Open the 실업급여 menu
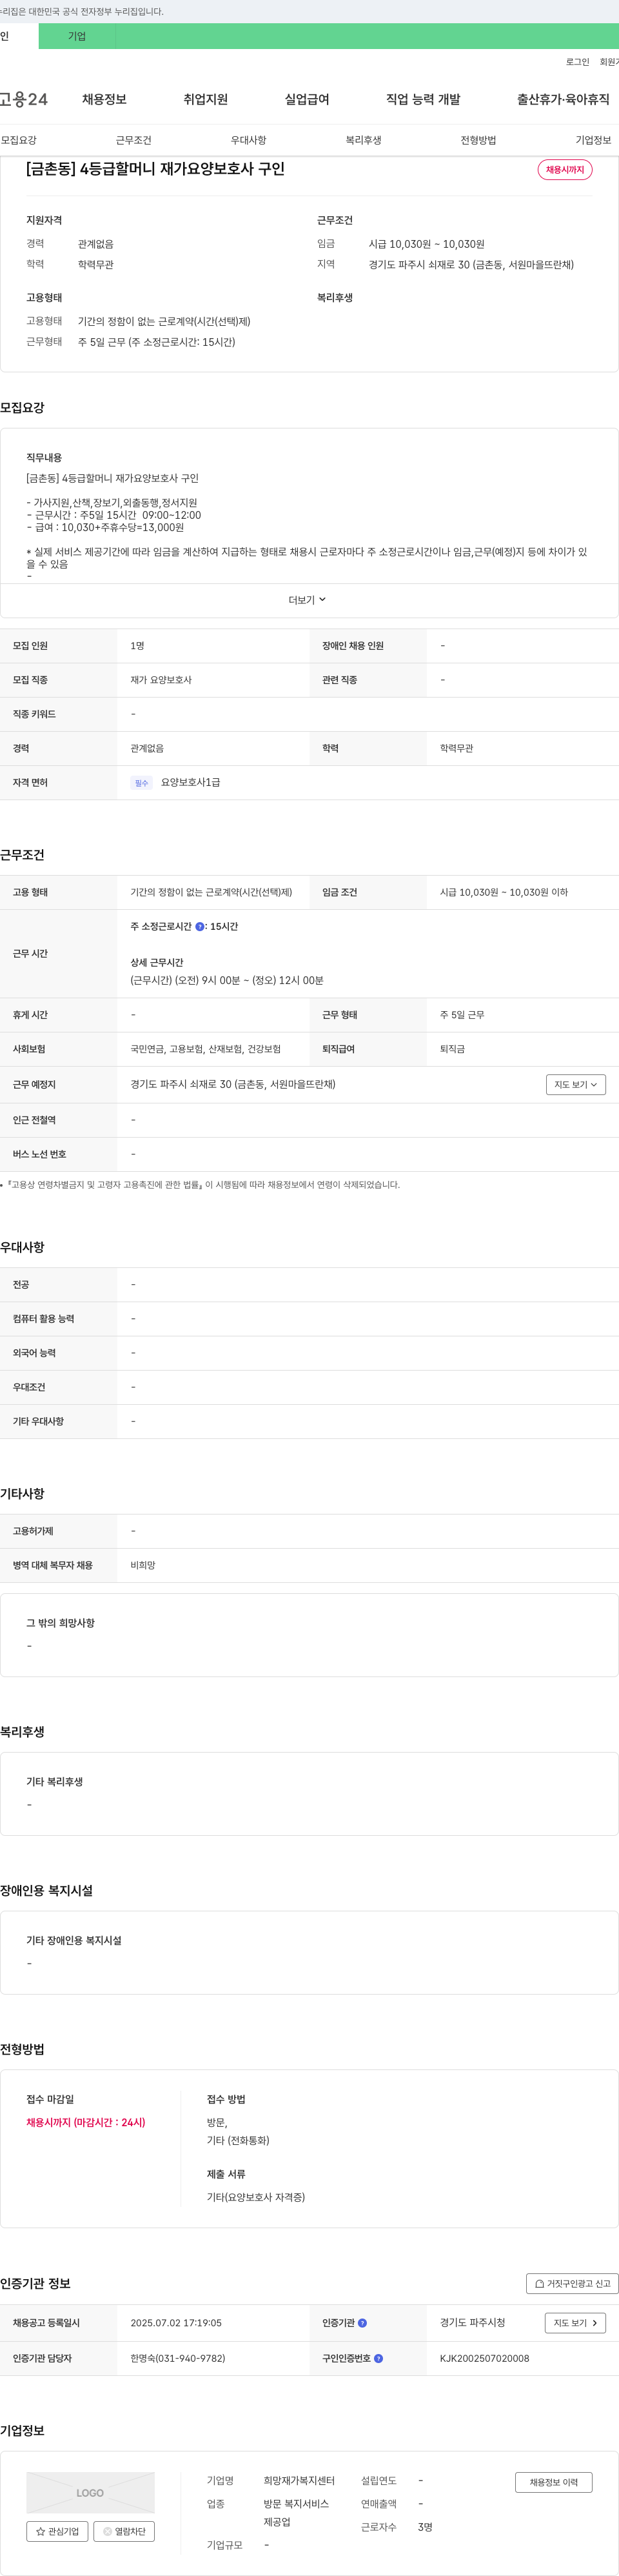 tap(307, 99)
